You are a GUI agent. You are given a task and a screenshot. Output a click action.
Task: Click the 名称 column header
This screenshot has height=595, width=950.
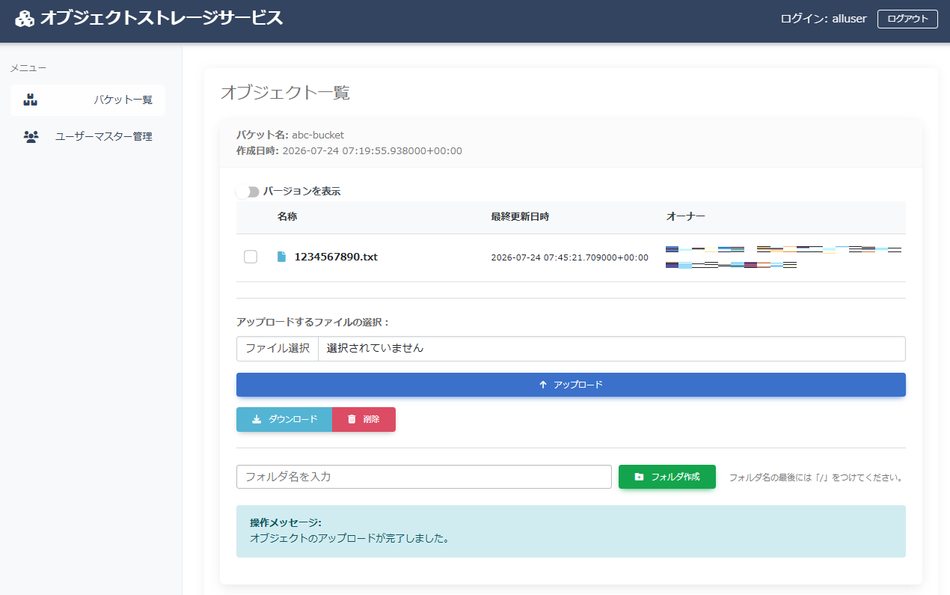point(287,216)
